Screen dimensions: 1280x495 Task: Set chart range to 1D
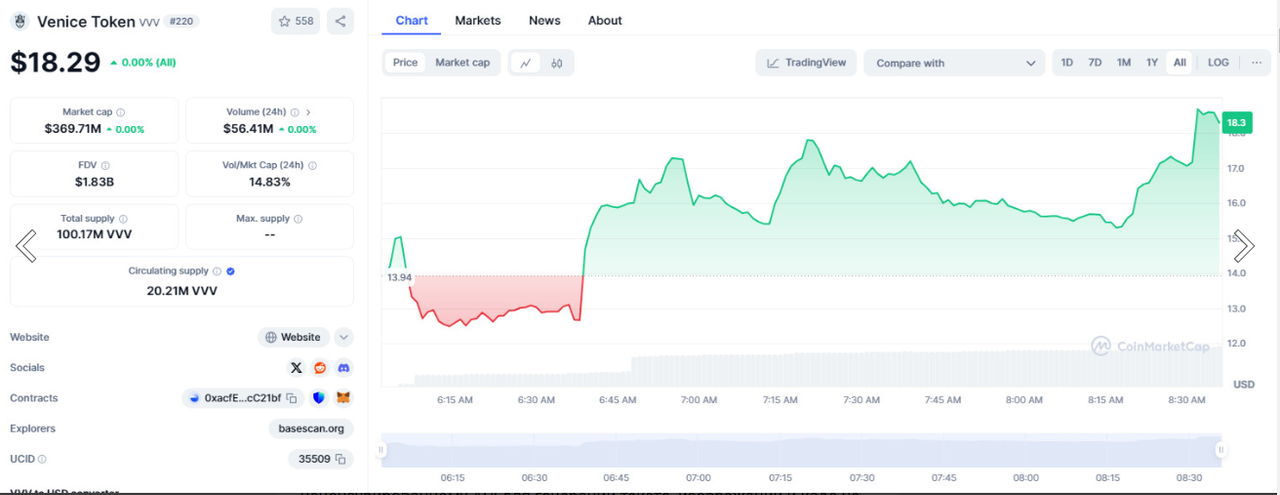[x=1067, y=62]
